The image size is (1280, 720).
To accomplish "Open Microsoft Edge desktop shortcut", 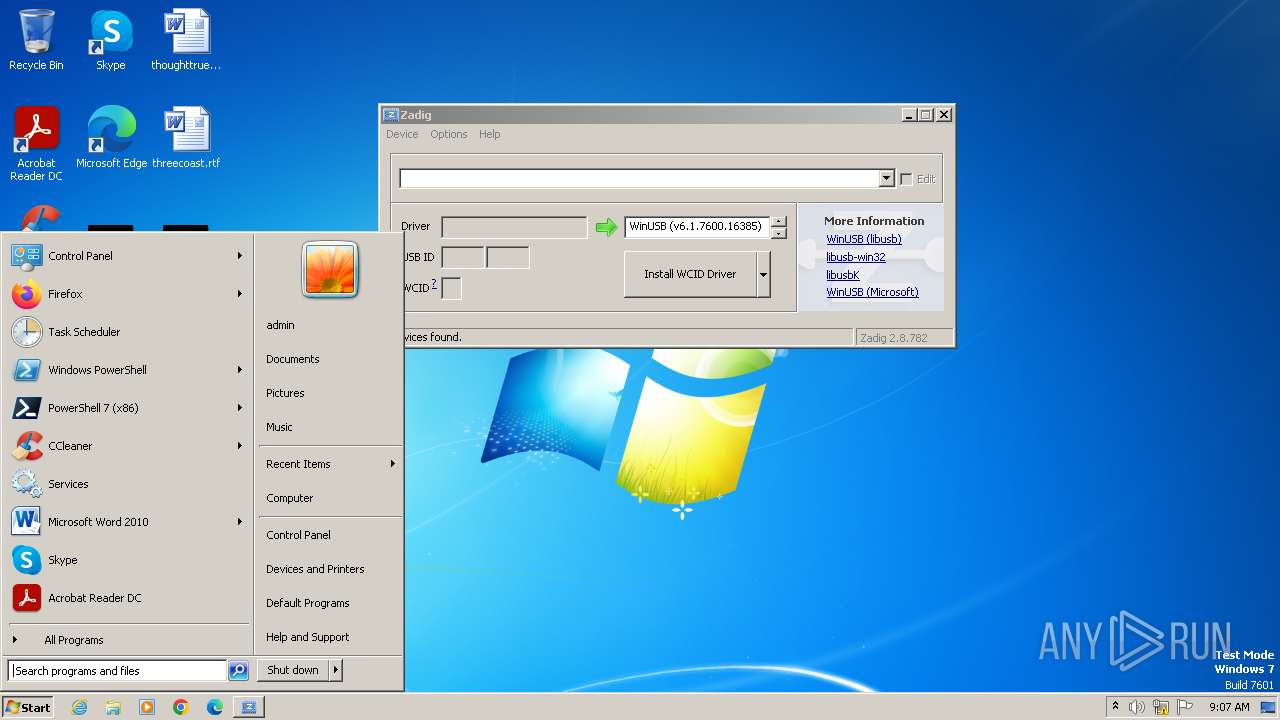I will 111,138.
